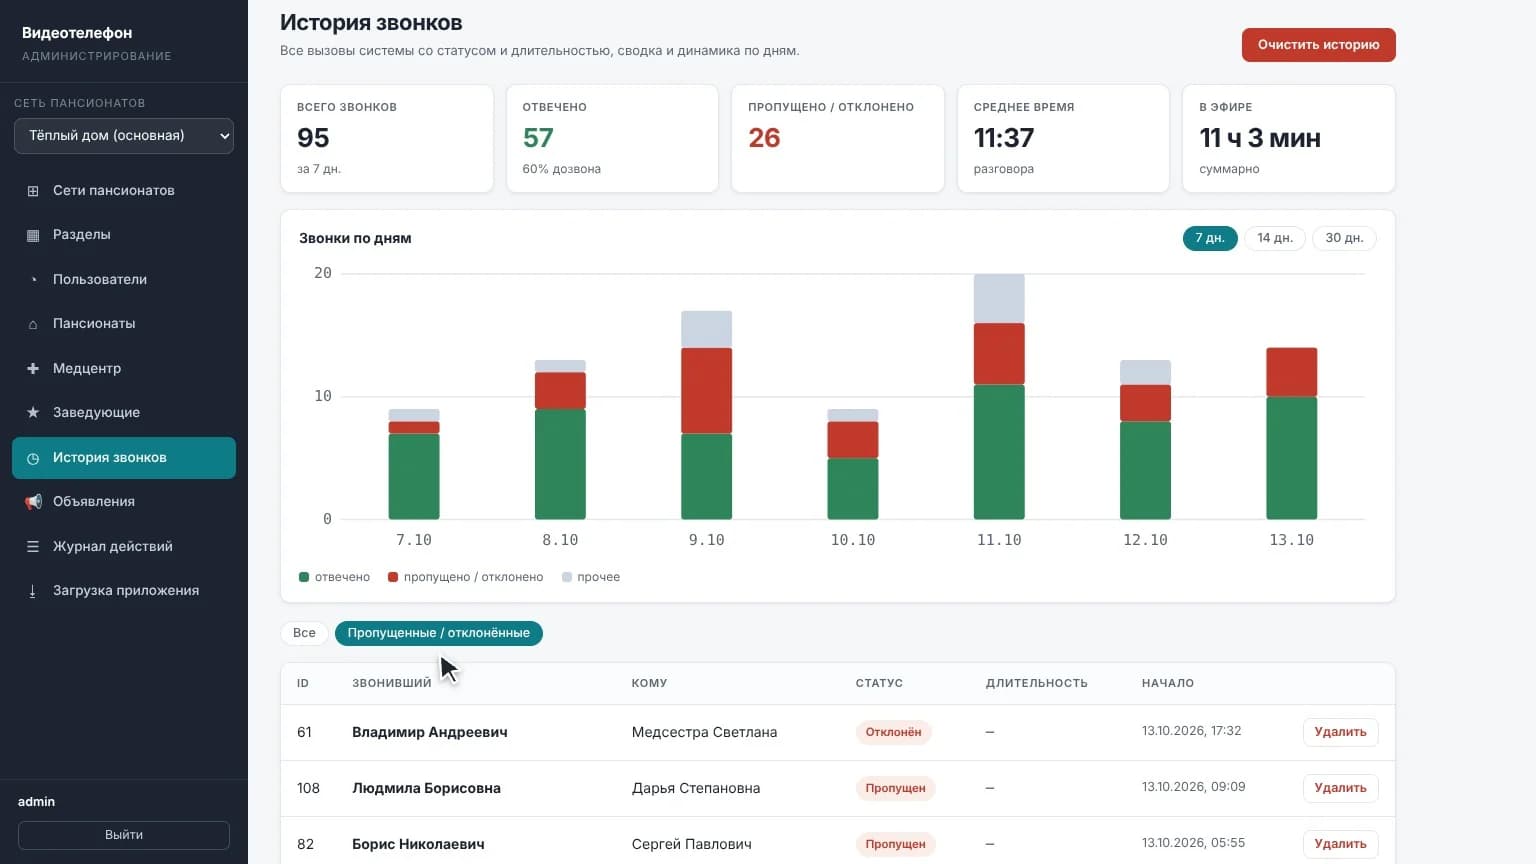Click the green отвечено legend swatch

pyautogui.click(x=304, y=577)
